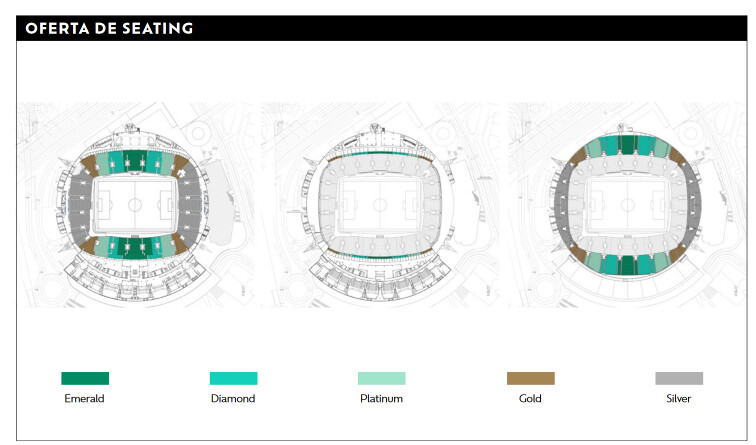
Task: Click the pitch center circle in middle stadium
Action: pos(380,204)
